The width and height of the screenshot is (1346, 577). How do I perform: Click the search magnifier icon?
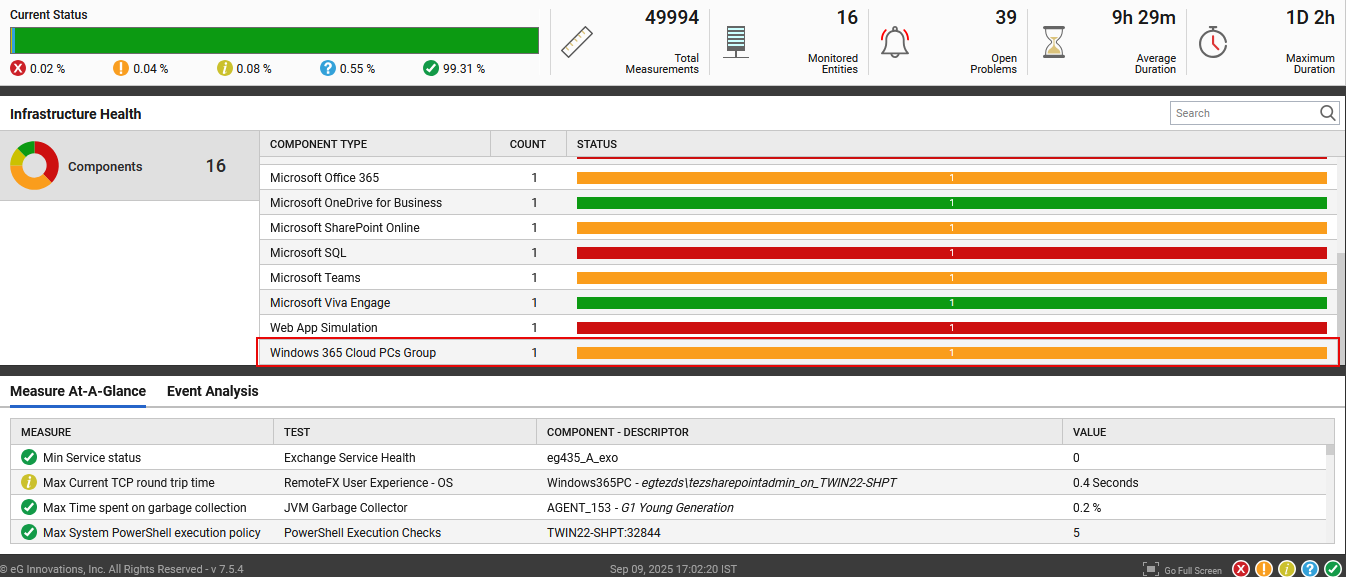pos(1327,112)
